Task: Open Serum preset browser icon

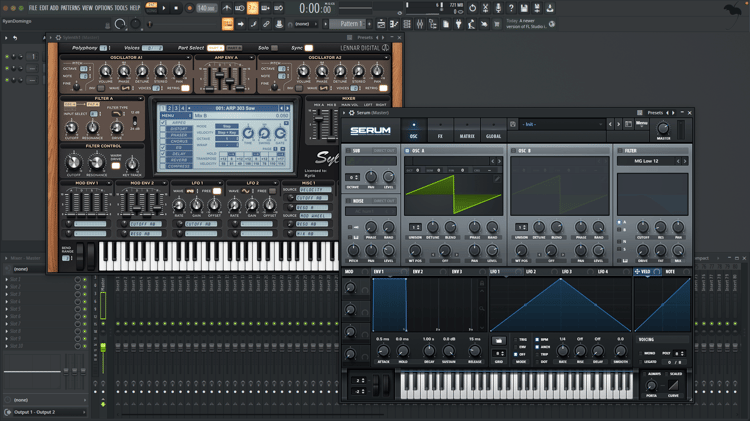Action: coord(629,124)
